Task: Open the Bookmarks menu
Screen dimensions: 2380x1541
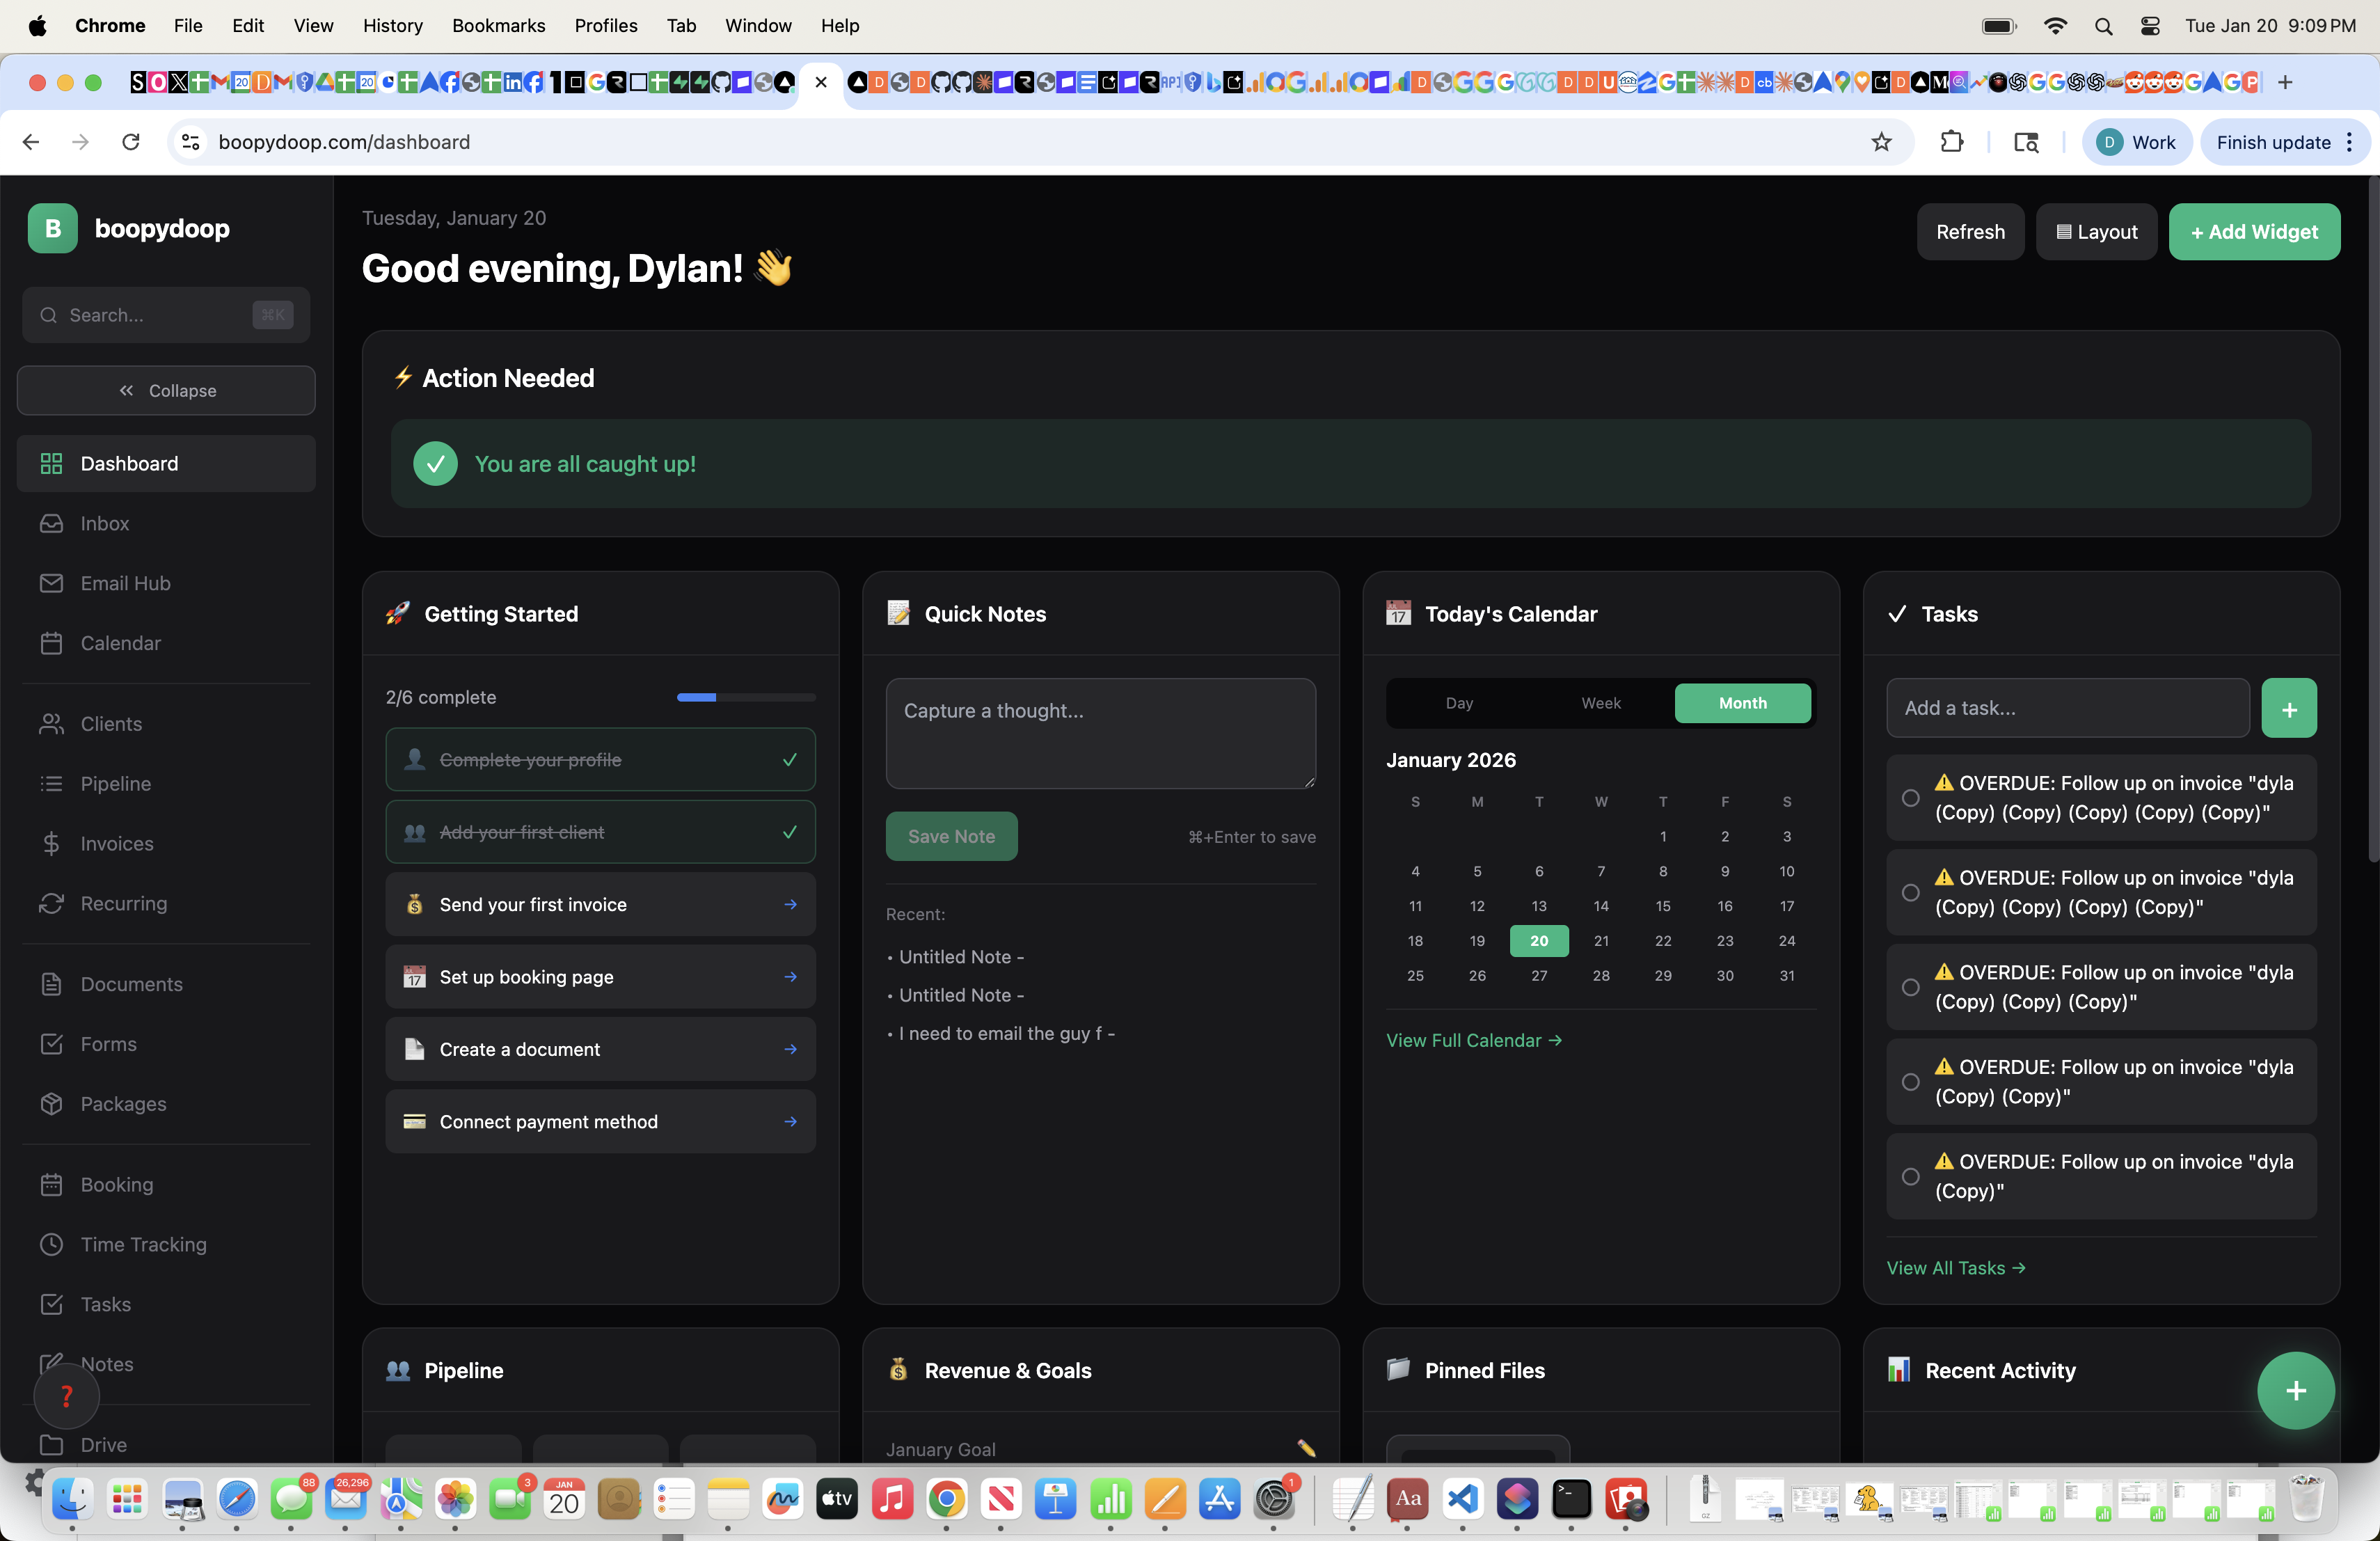Action: (x=498, y=25)
